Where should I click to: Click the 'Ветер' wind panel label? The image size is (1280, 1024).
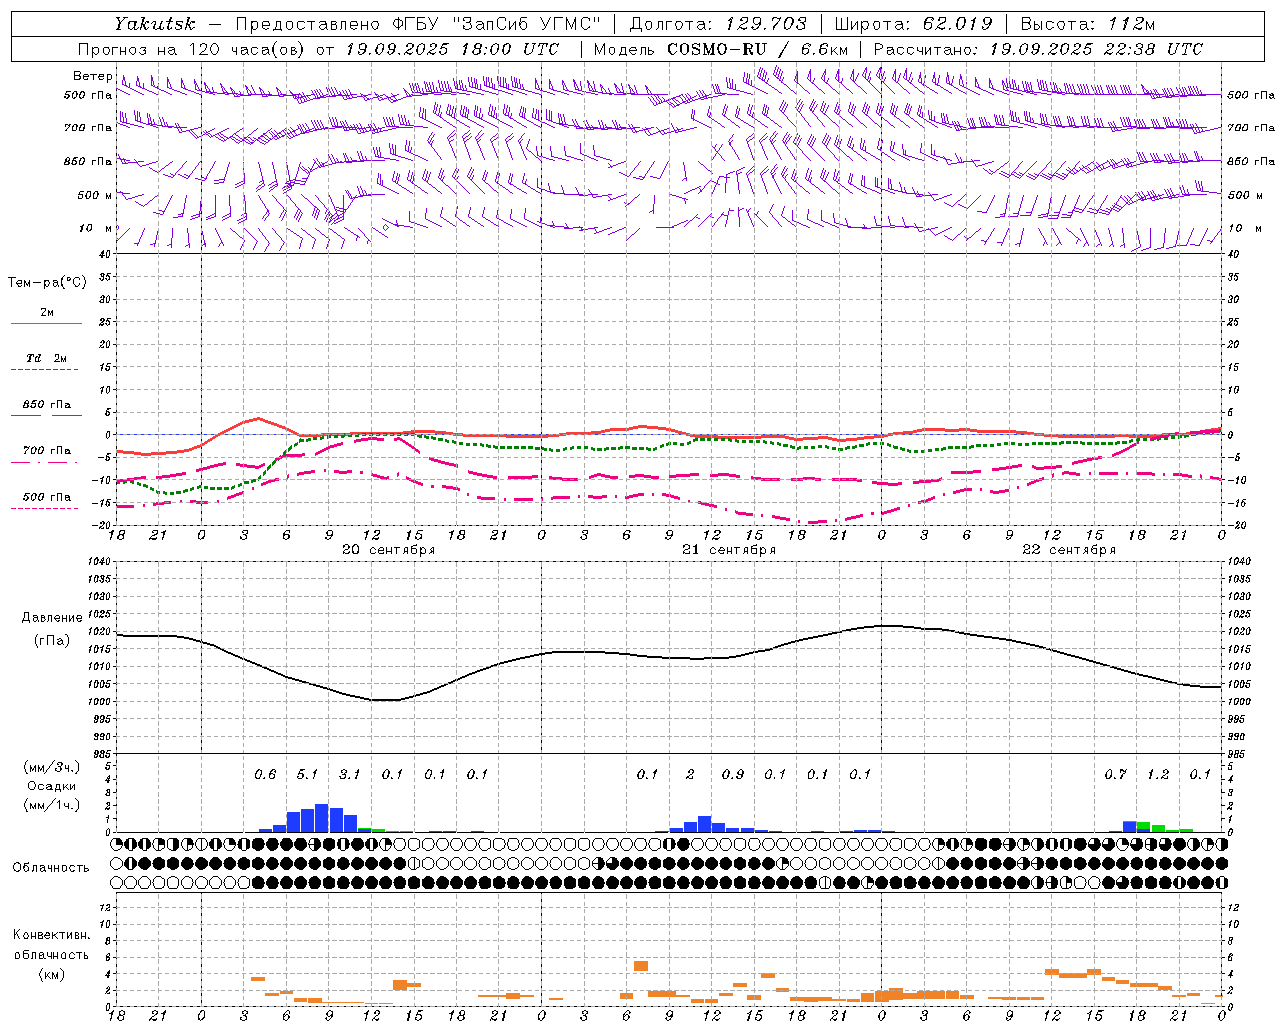tap(92, 76)
